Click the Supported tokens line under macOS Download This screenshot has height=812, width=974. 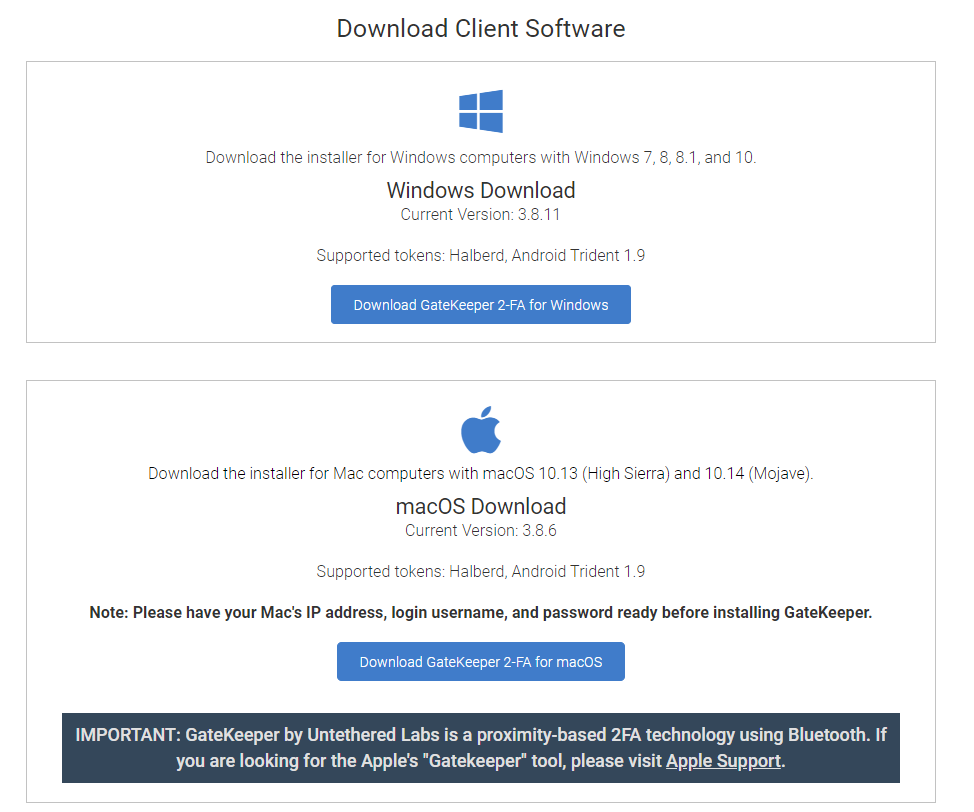click(x=481, y=571)
